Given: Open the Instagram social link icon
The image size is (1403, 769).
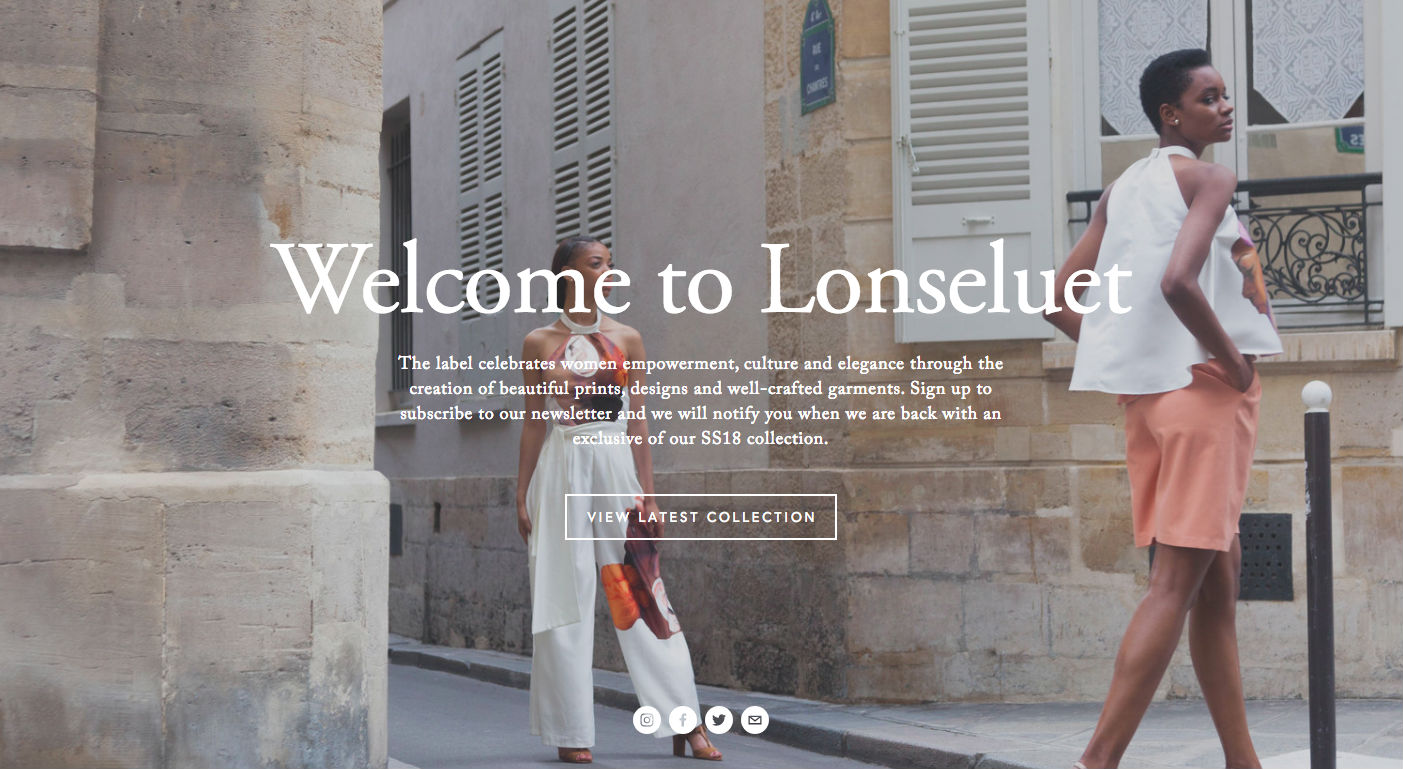Looking at the screenshot, I should tap(647, 720).
